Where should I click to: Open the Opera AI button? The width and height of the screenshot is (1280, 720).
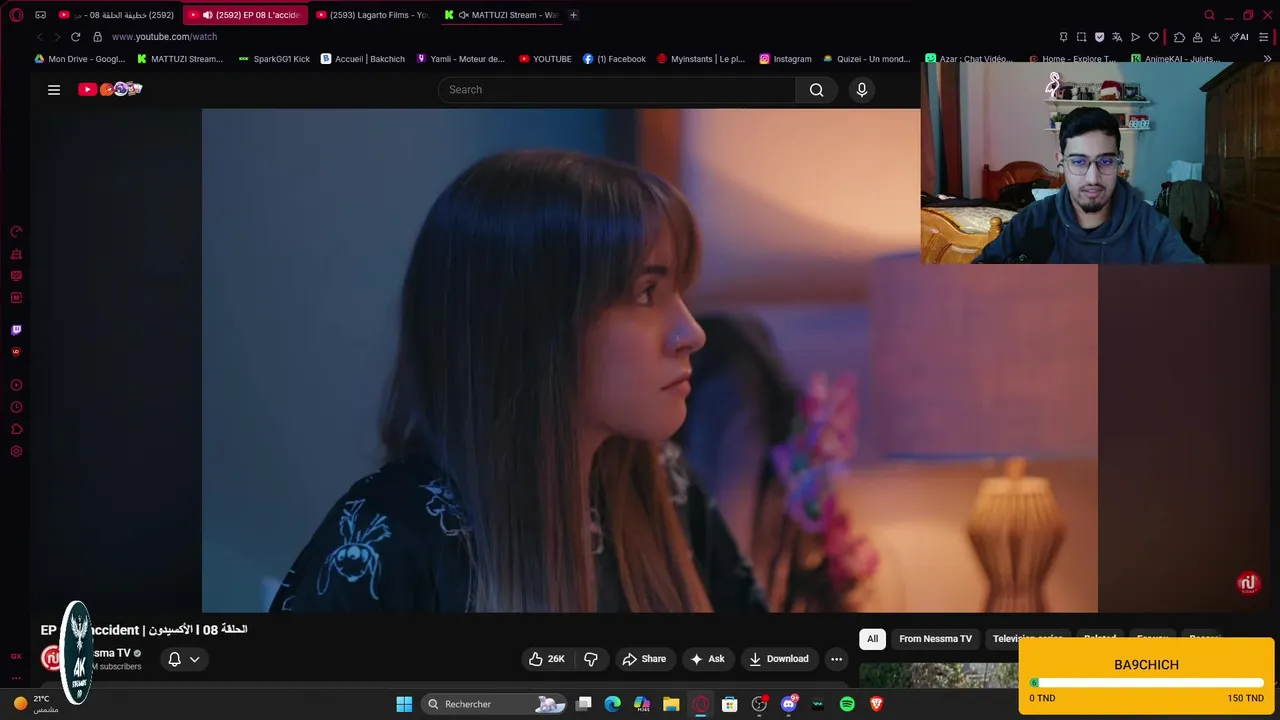click(1239, 37)
